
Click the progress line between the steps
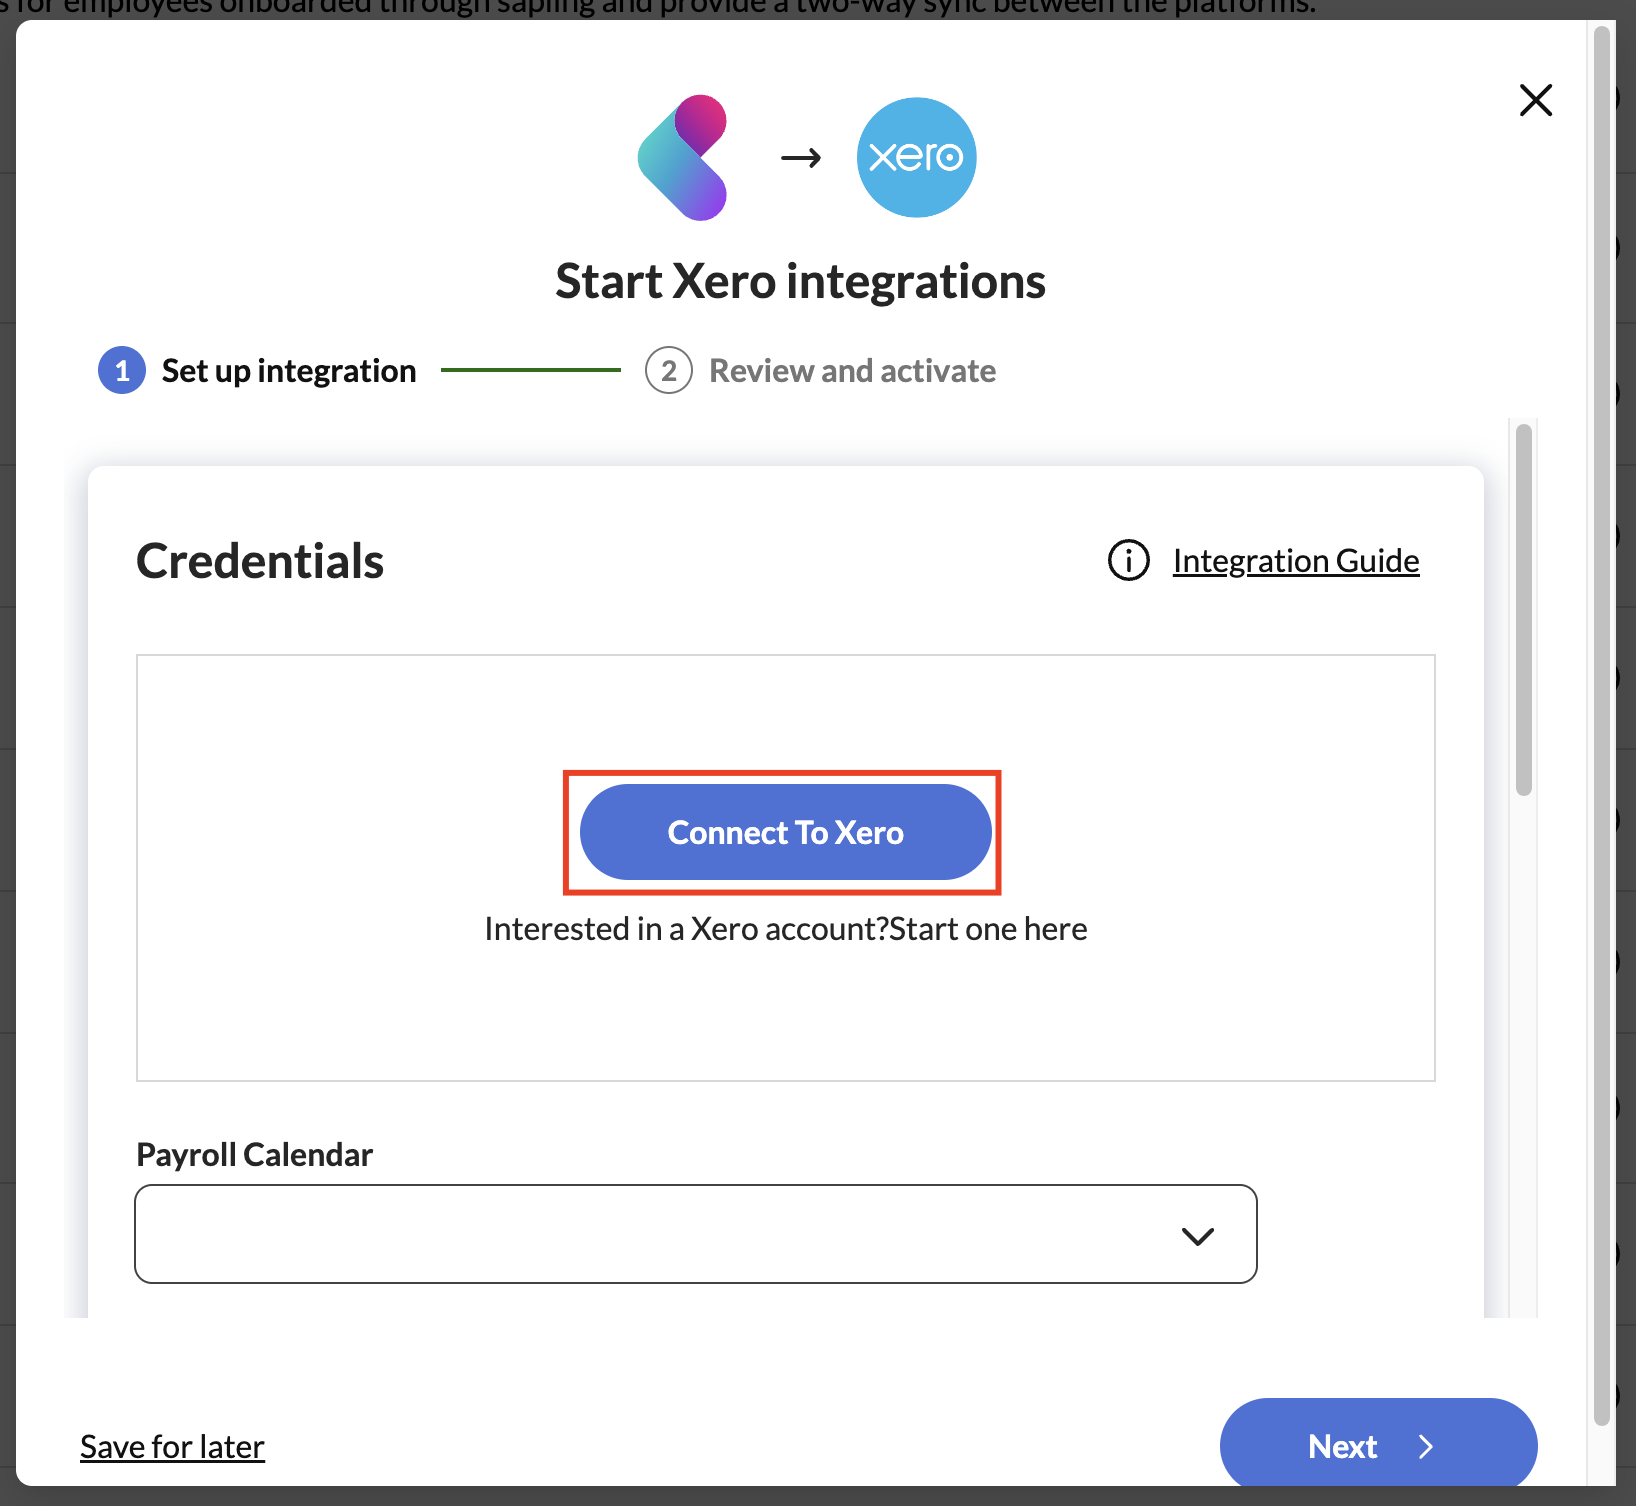530,370
